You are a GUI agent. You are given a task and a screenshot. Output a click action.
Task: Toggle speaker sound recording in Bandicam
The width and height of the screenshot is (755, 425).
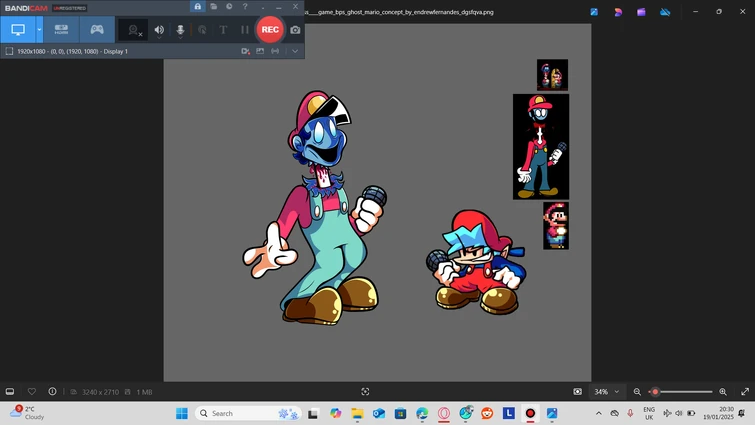tap(159, 30)
